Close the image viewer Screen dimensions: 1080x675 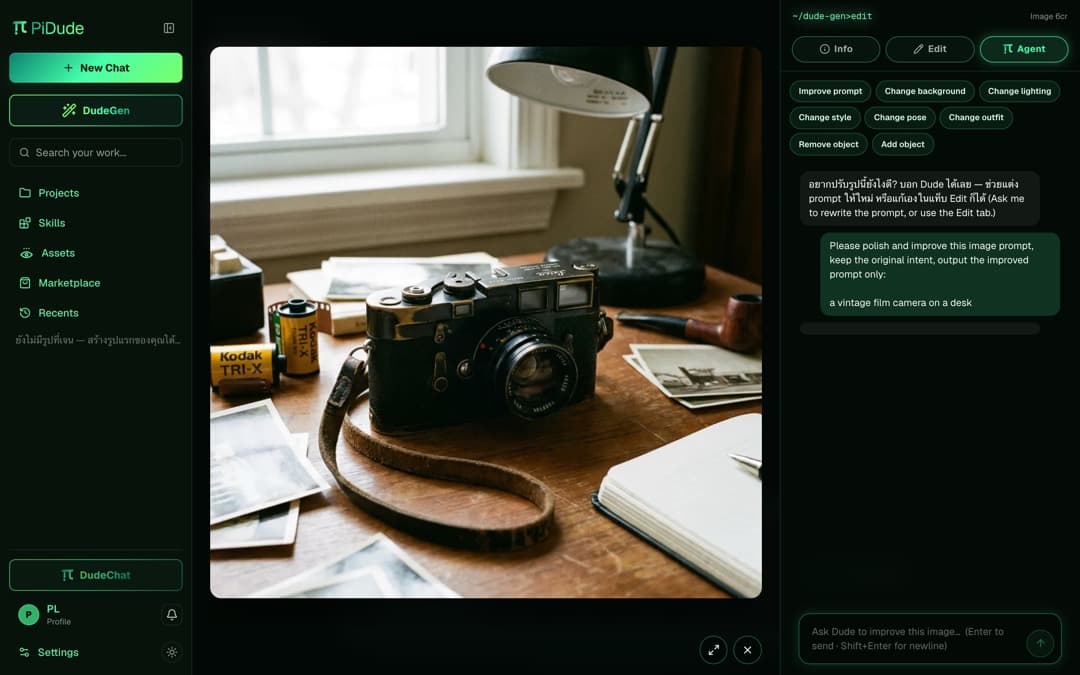coord(747,650)
